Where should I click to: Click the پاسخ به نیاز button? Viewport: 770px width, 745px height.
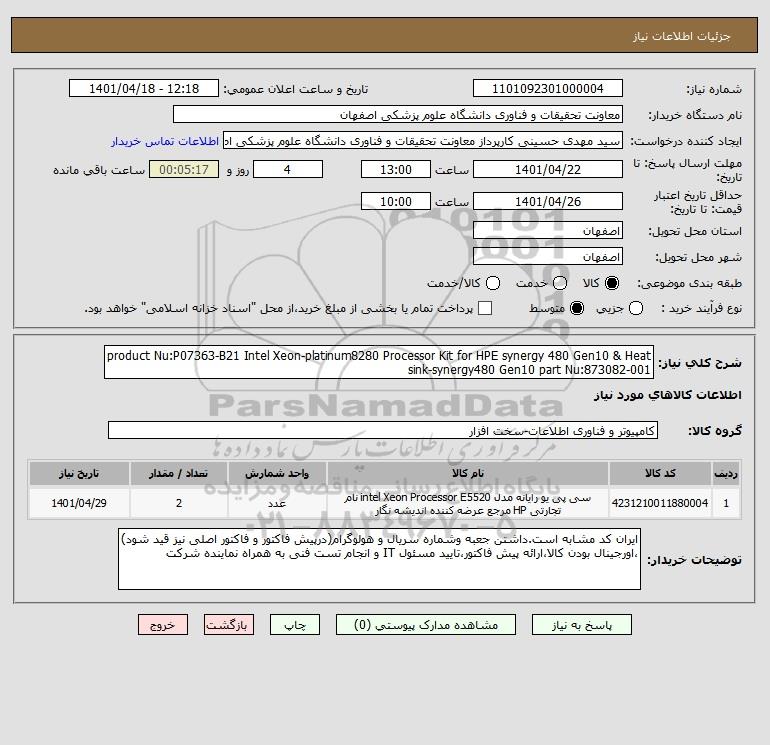(582, 625)
